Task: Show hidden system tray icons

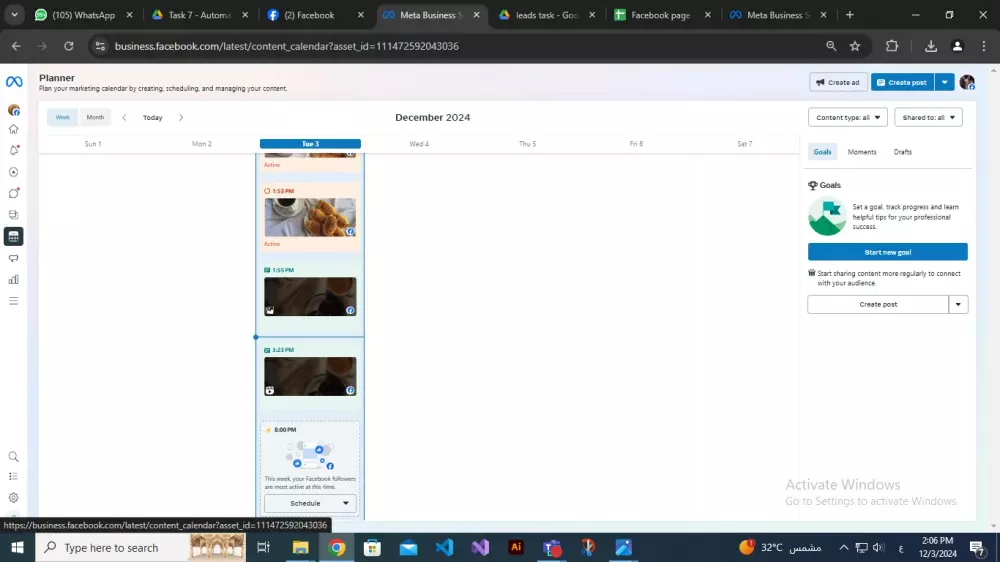Action: [843, 547]
